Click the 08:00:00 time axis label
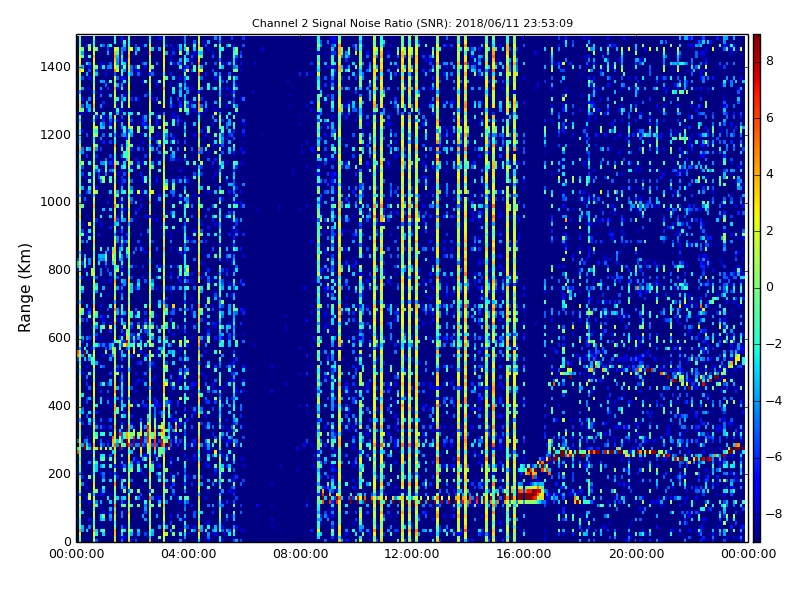 [301, 554]
